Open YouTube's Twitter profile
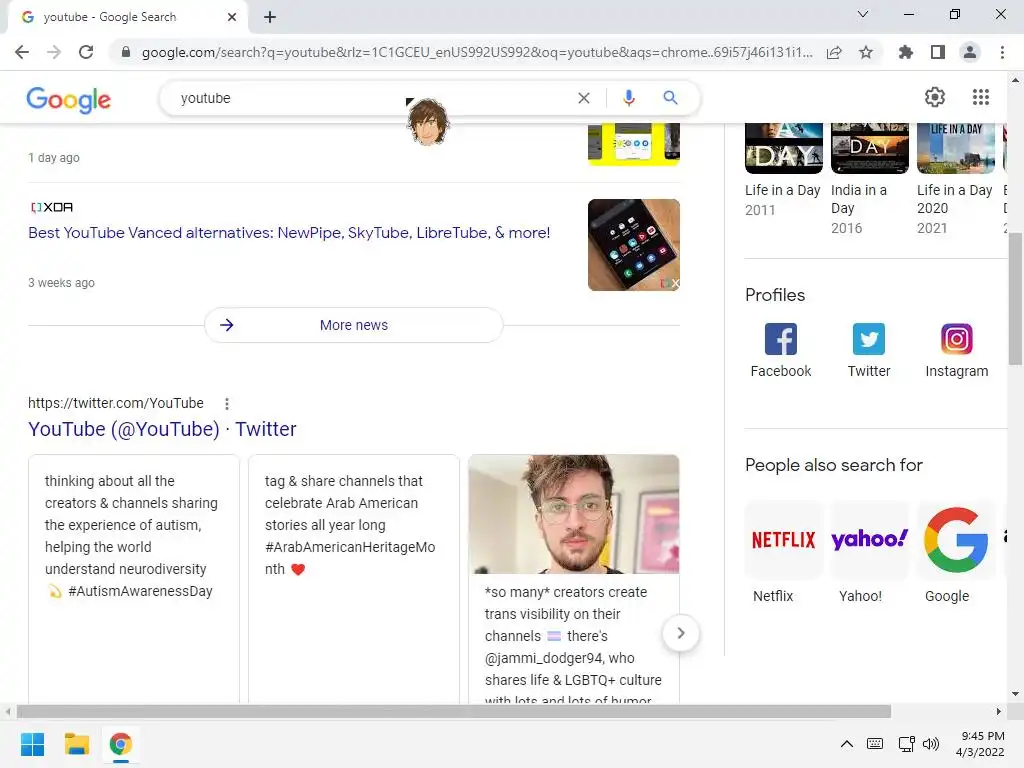Screen dimensions: 1024x768 tap(869, 351)
